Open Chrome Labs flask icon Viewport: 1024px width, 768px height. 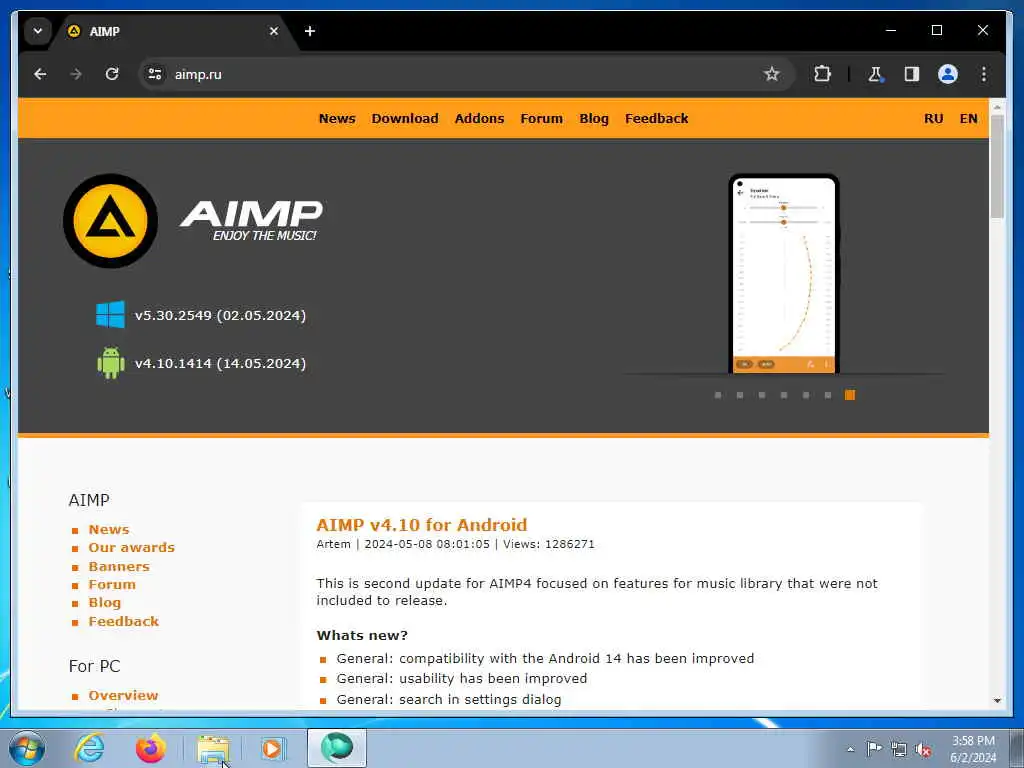(875, 74)
